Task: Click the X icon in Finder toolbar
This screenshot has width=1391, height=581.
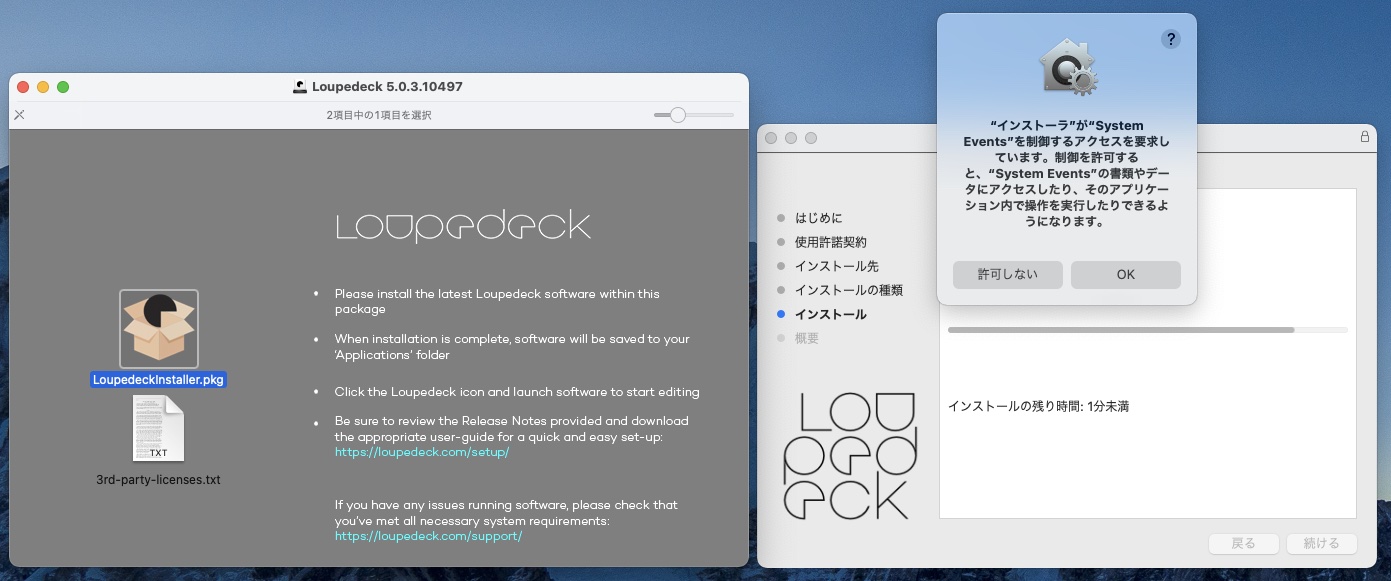Action: point(19,115)
